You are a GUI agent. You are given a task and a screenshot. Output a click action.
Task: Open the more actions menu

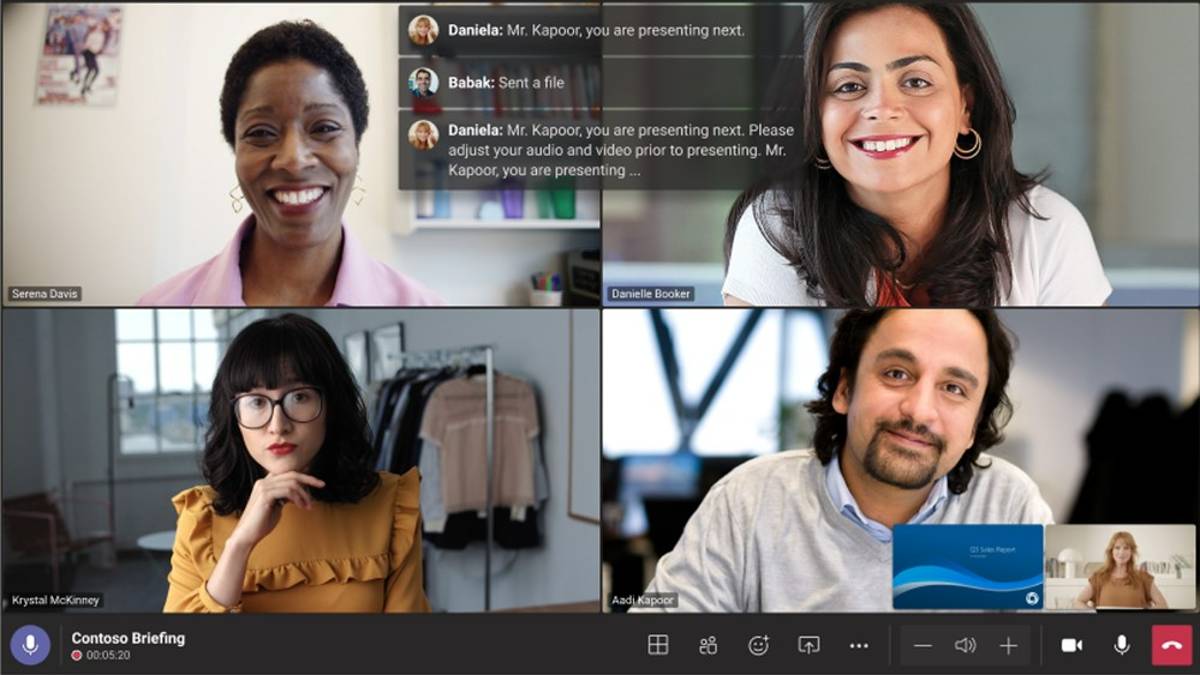[858, 645]
